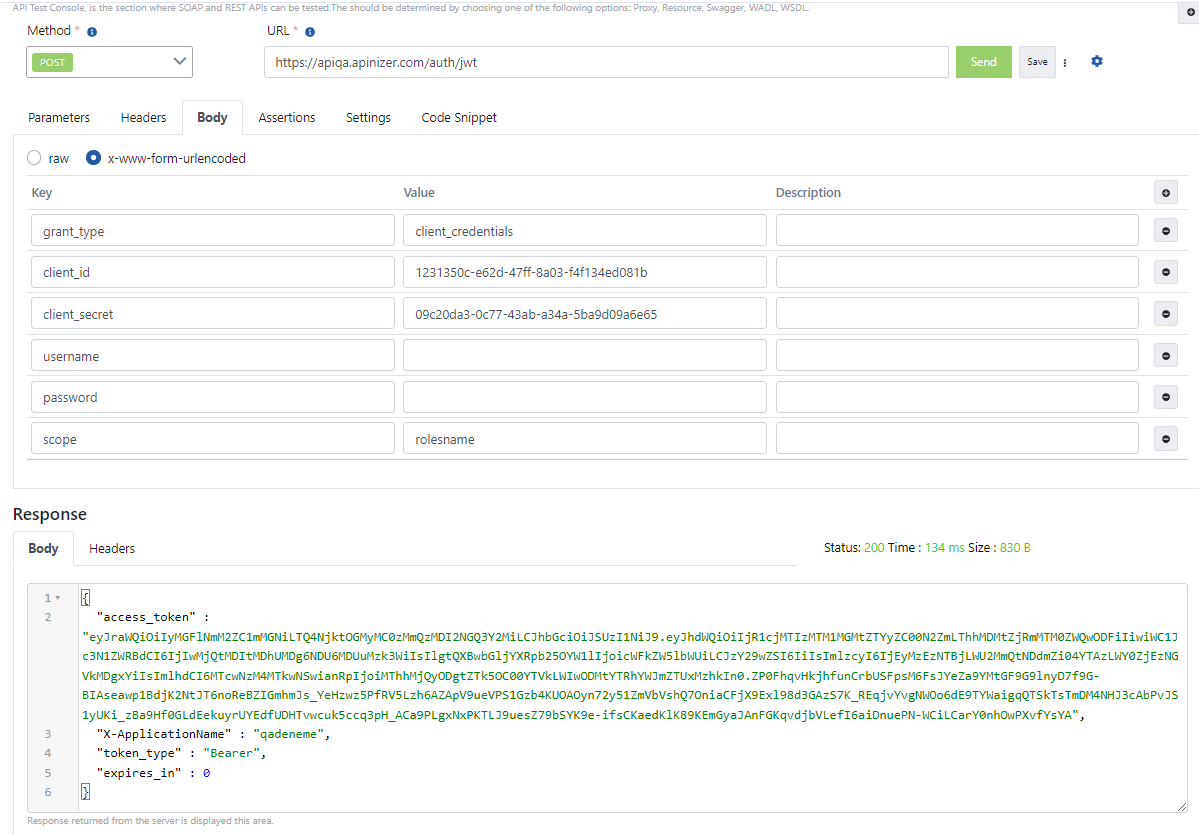Screen dimensions: 1199x835
Task: Delete the scope row with minus icon
Action: pyautogui.click(x=1164, y=439)
